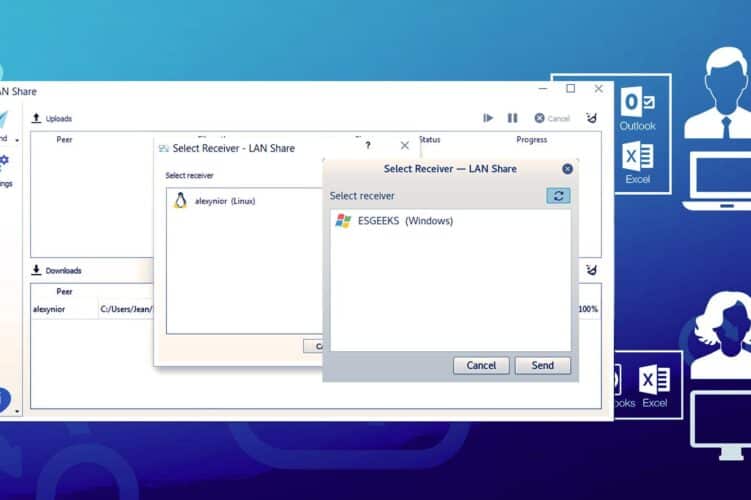Click the Uploads upload-arrow icon

pyautogui.click(x=36, y=118)
